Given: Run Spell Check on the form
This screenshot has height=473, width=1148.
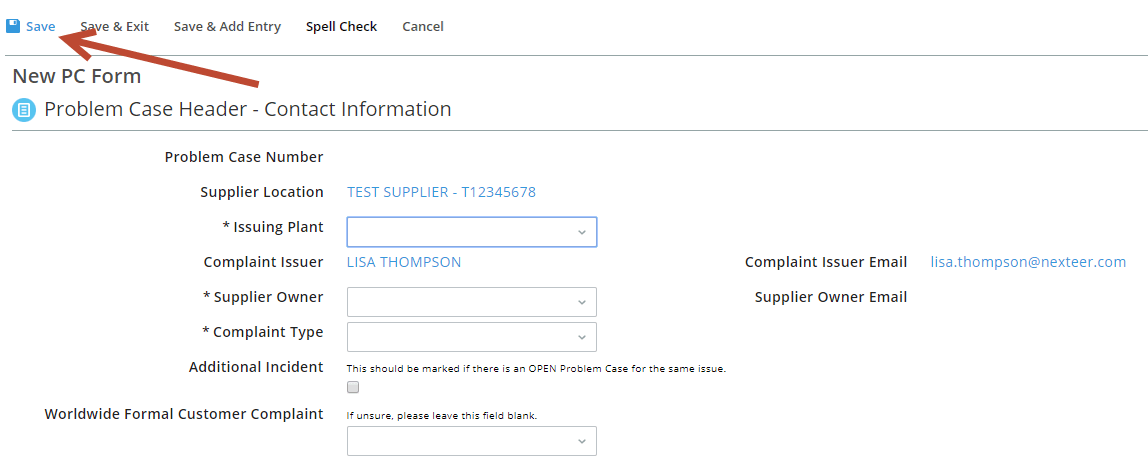Looking at the screenshot, I should point(341,26).
